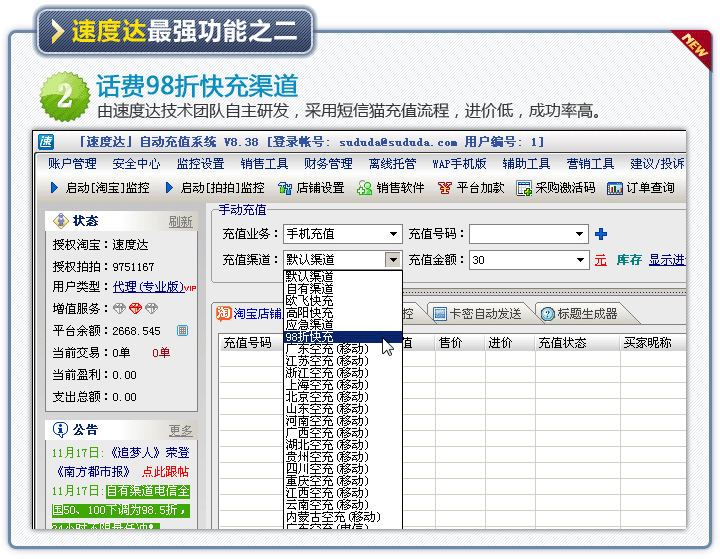720x559 pixels.
Task: Switch to the 卡密自动发送 tab
Action: point(478,314)
